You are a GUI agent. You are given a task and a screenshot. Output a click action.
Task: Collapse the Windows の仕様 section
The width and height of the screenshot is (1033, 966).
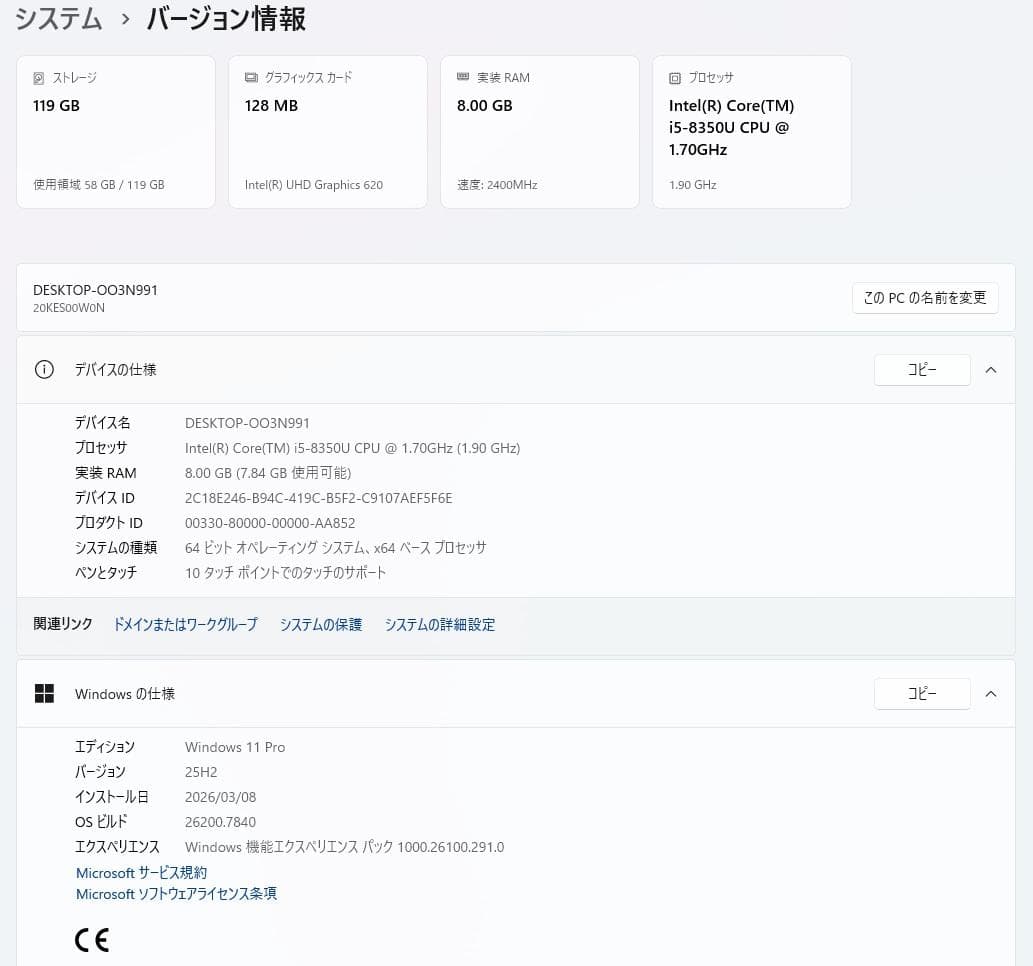(x=991, y=694)
